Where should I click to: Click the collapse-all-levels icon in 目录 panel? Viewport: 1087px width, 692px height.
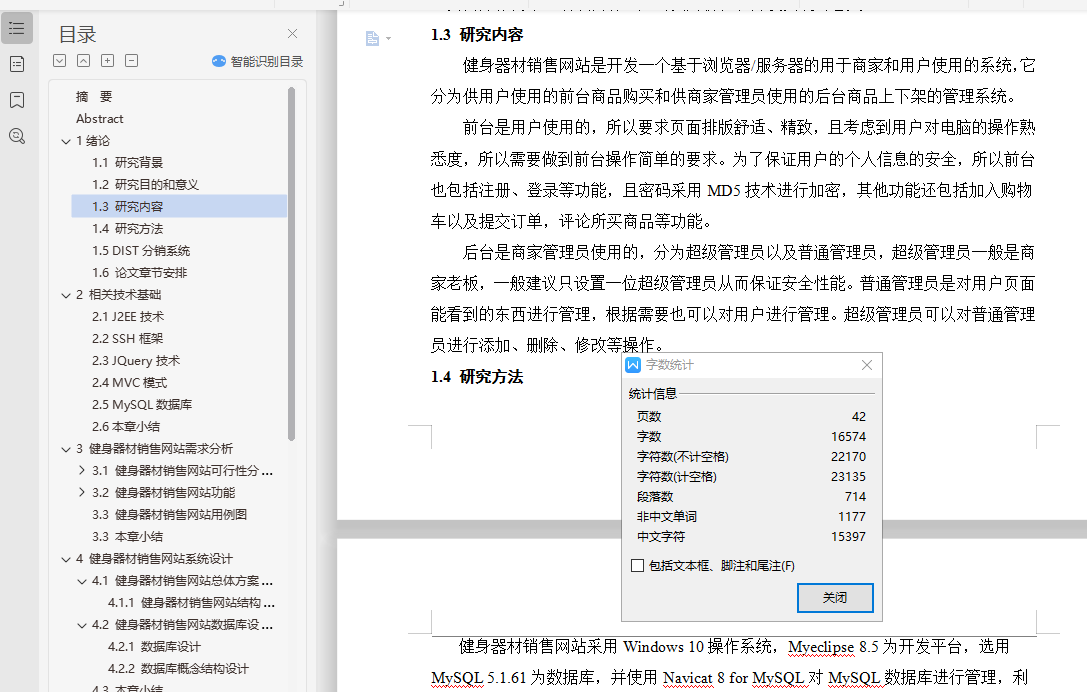point(83,60)
